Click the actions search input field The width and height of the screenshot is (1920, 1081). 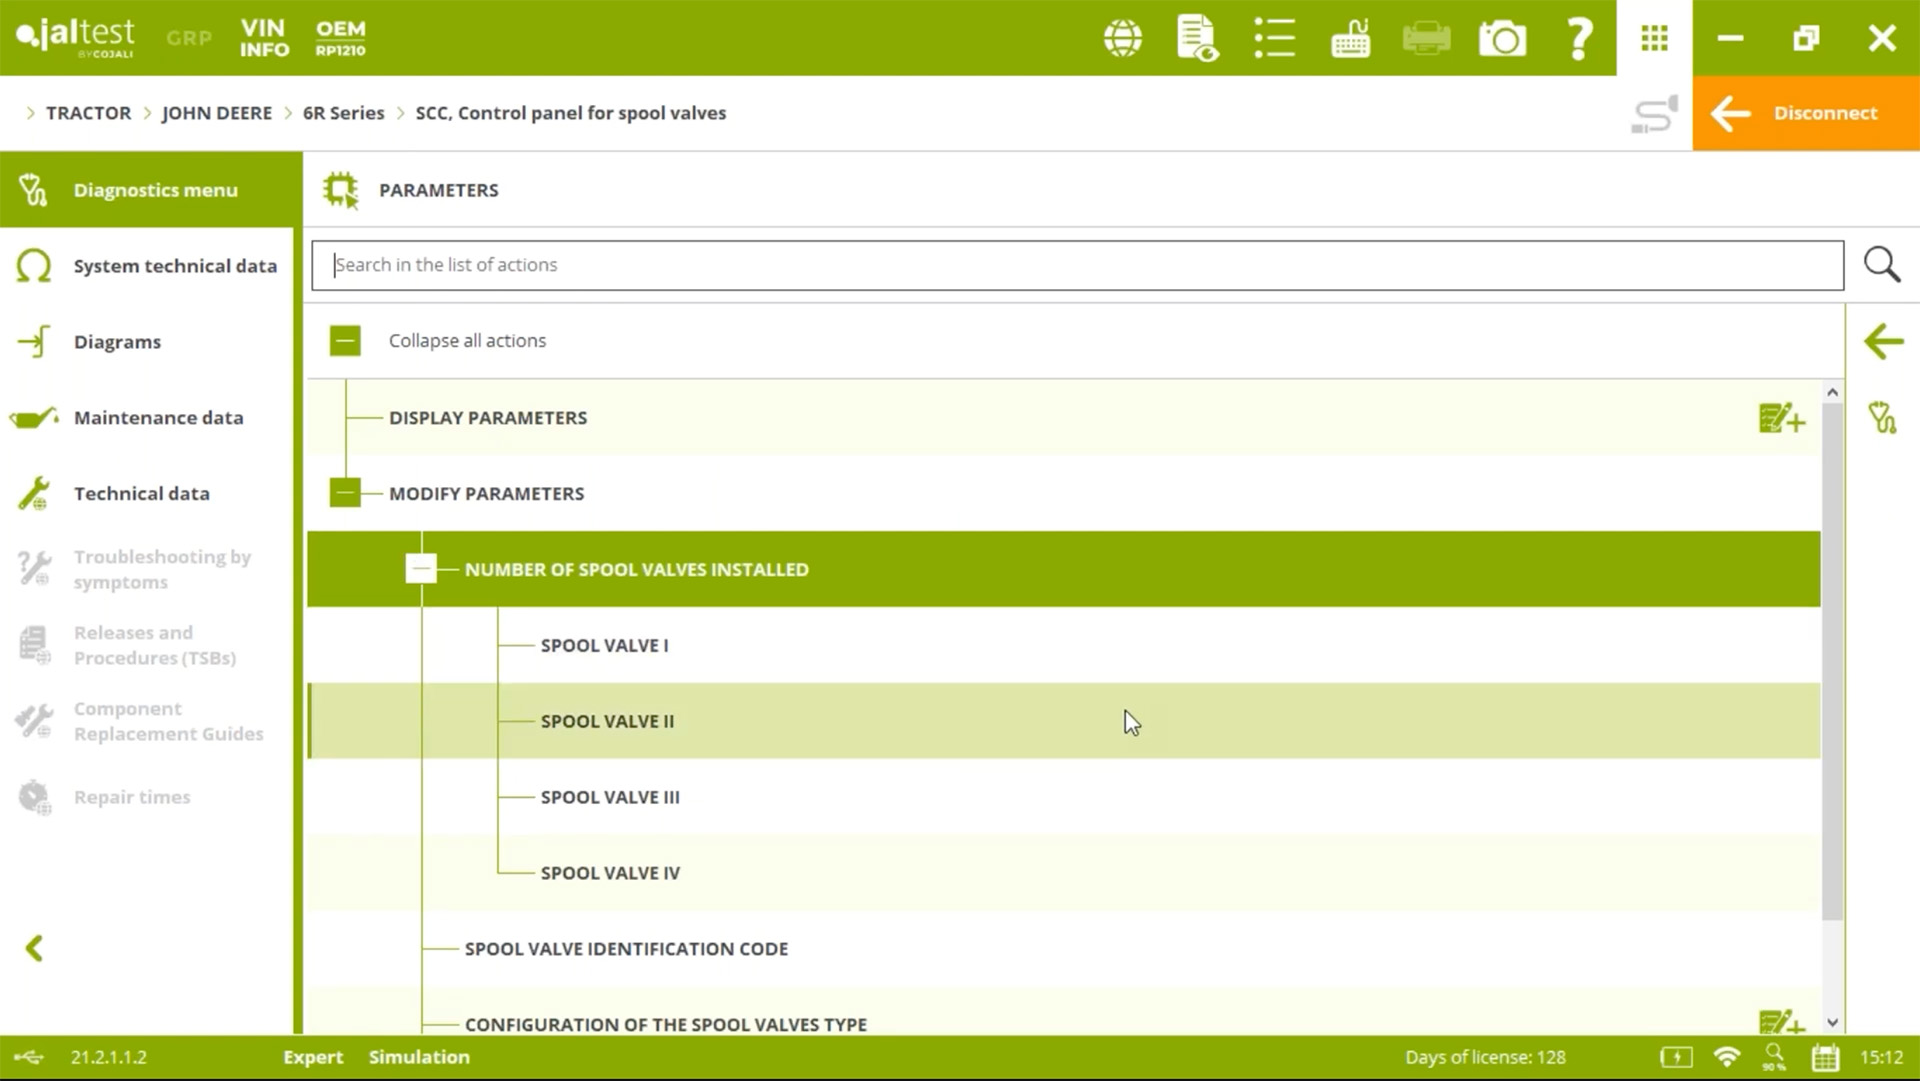[x=1076, y=265]
